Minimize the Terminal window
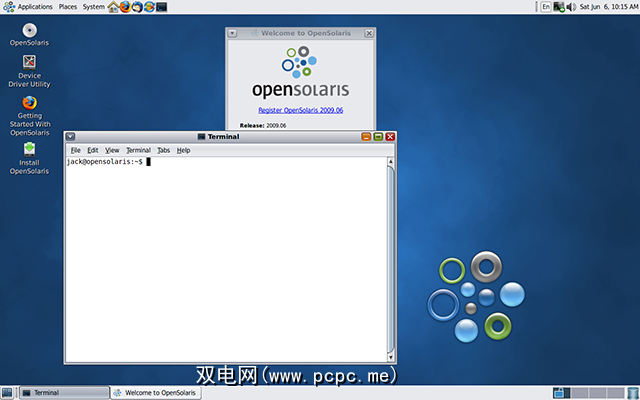 (366, 137)
